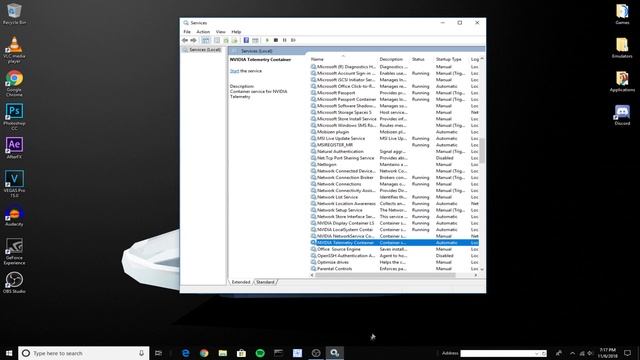Select the NVIDIA Telemetry Container service row
The height and width of the screenshot is (360, 640).
[394, 243]
